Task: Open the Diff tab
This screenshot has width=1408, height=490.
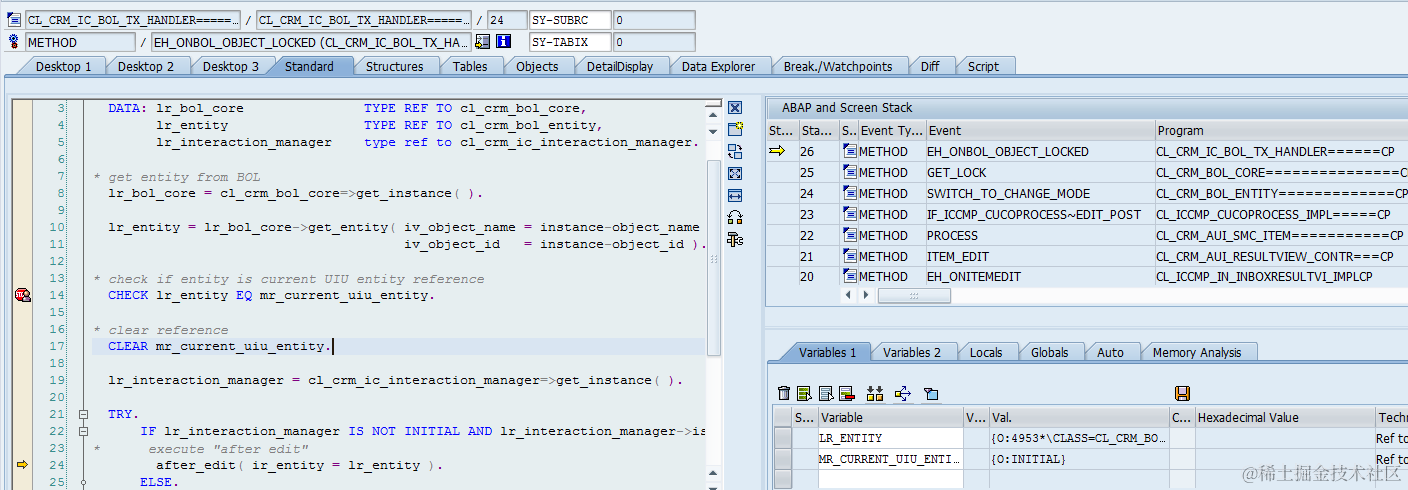Action: 930,66
